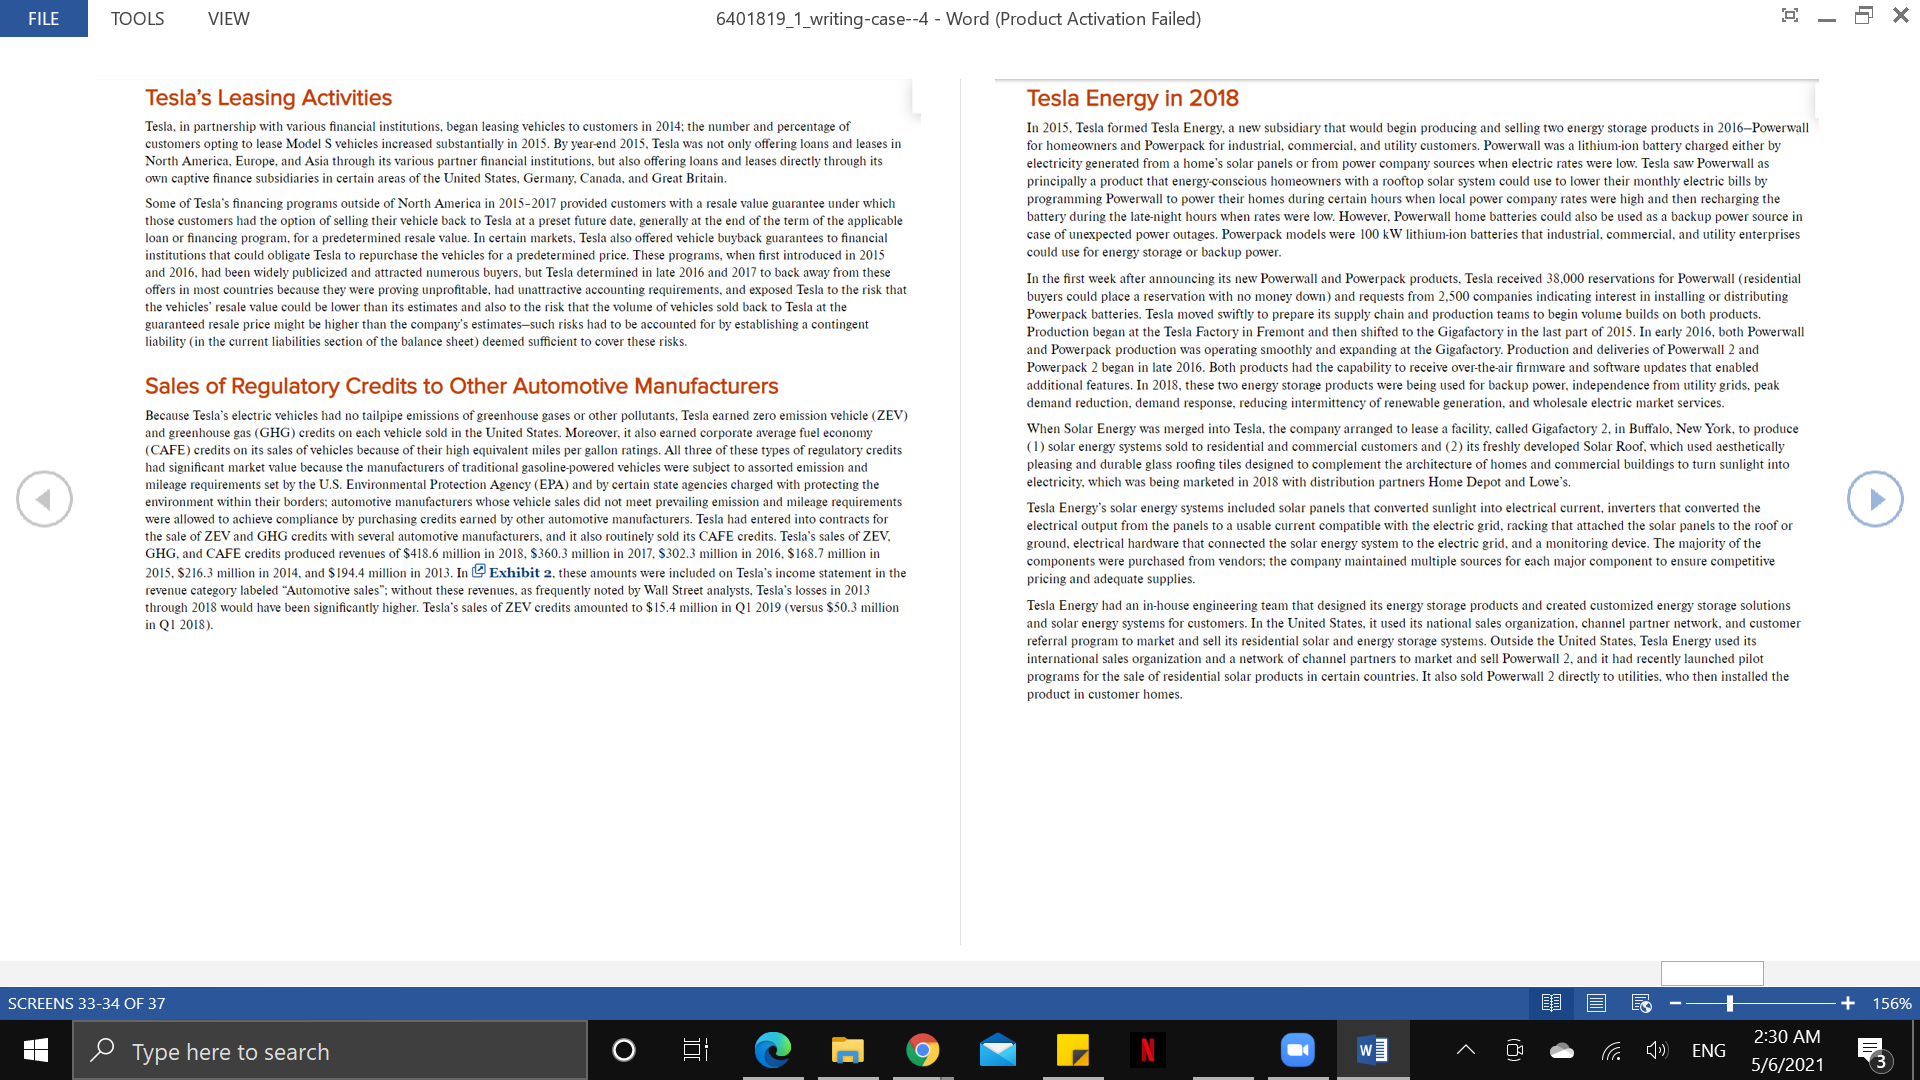Toggle the Wi-Fi network status icon
The image size is (1920, 1080).
click(x=1611, y=1050)
